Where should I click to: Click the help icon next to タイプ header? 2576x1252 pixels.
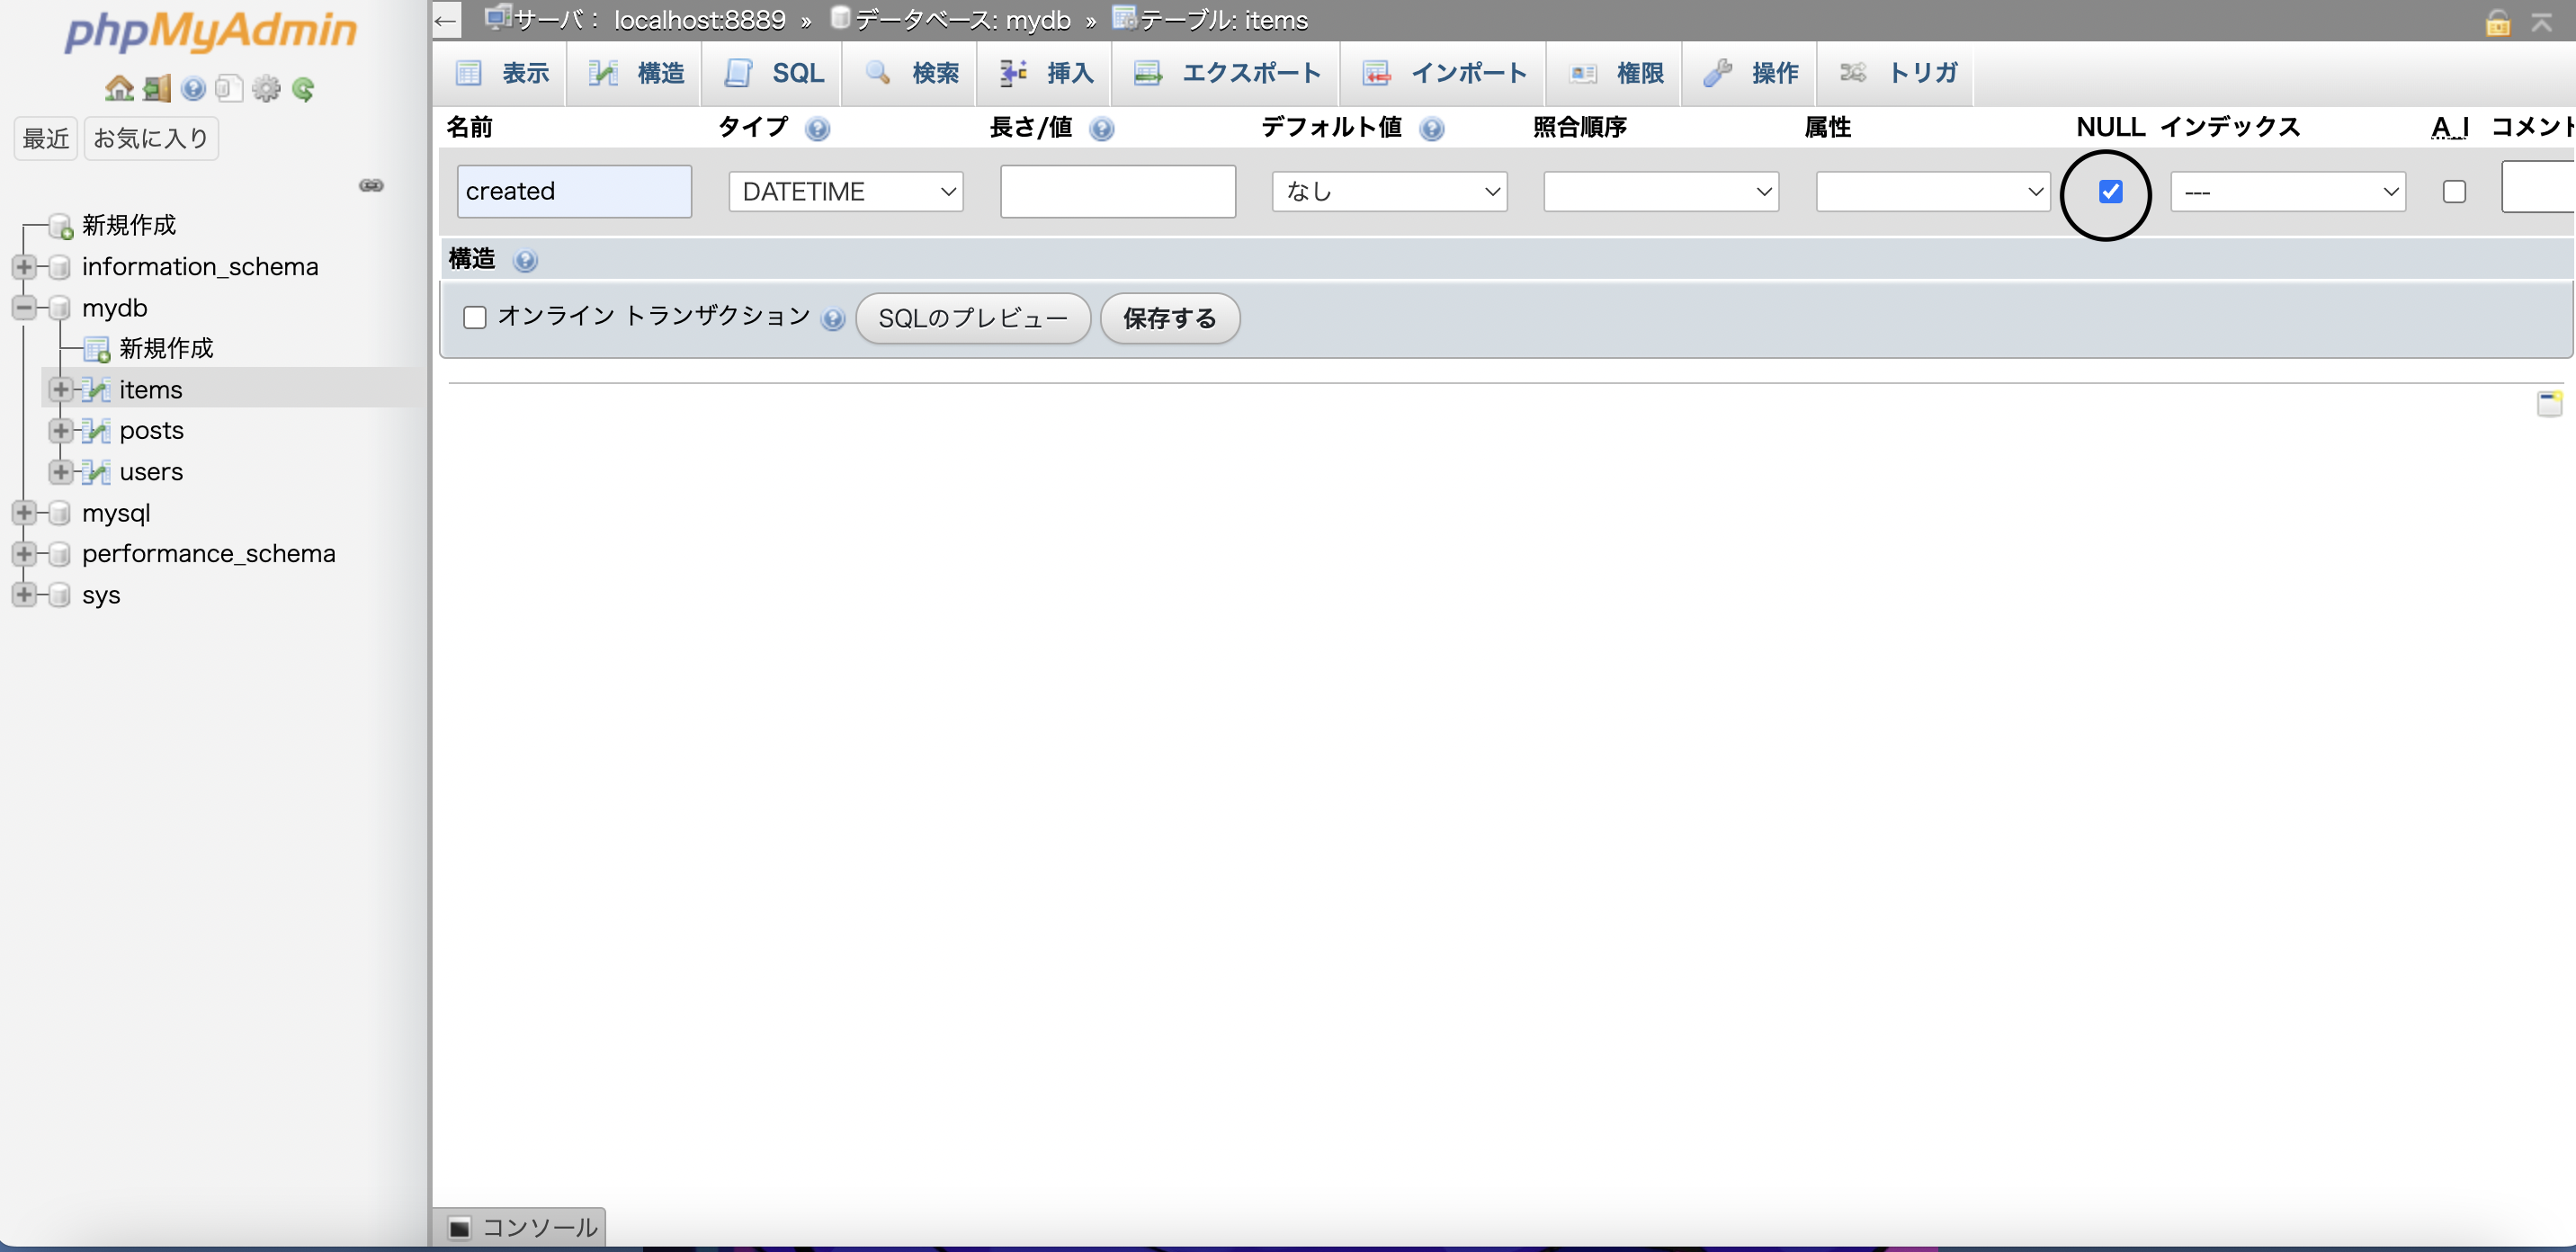click(x=818, y=129)
